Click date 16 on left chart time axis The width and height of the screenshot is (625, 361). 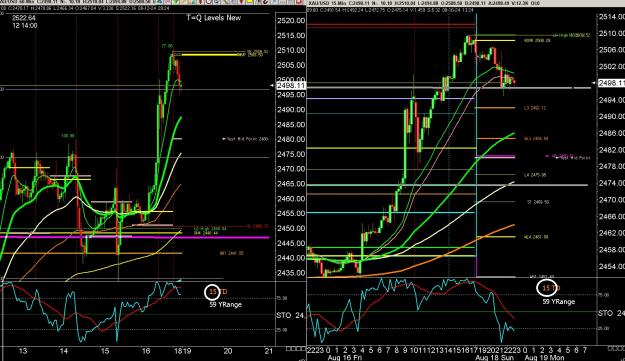[x=146, y=351]
